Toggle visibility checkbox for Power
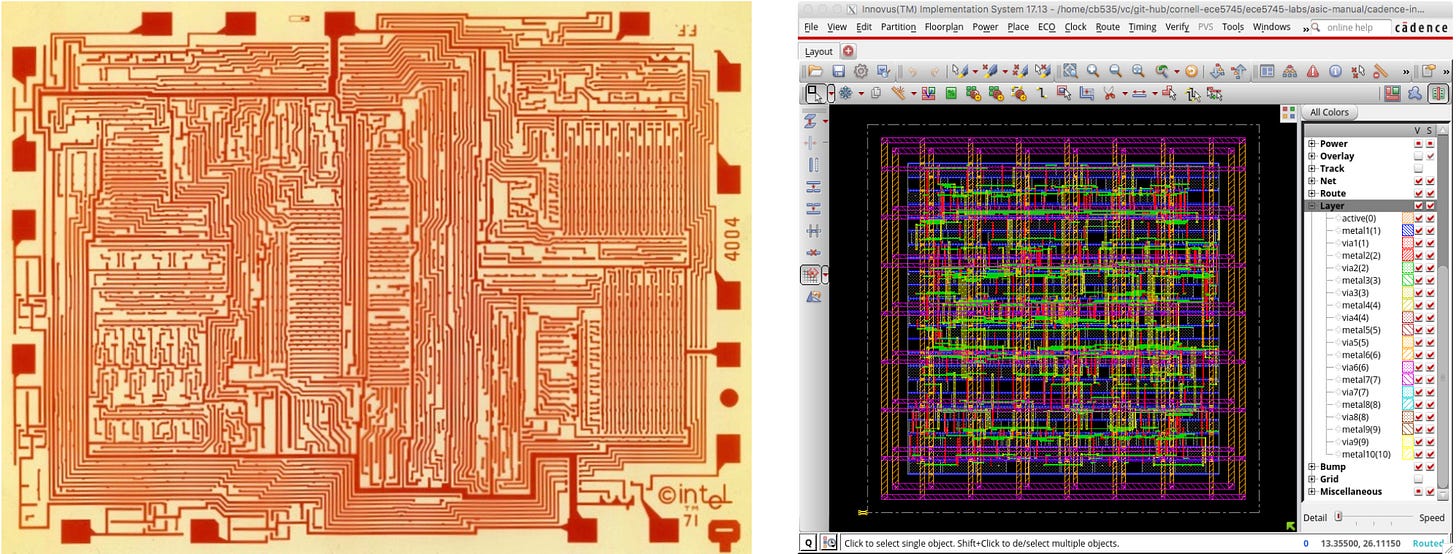The height and width of the screenshot is (554, 1456). [x=1418, y=144]
